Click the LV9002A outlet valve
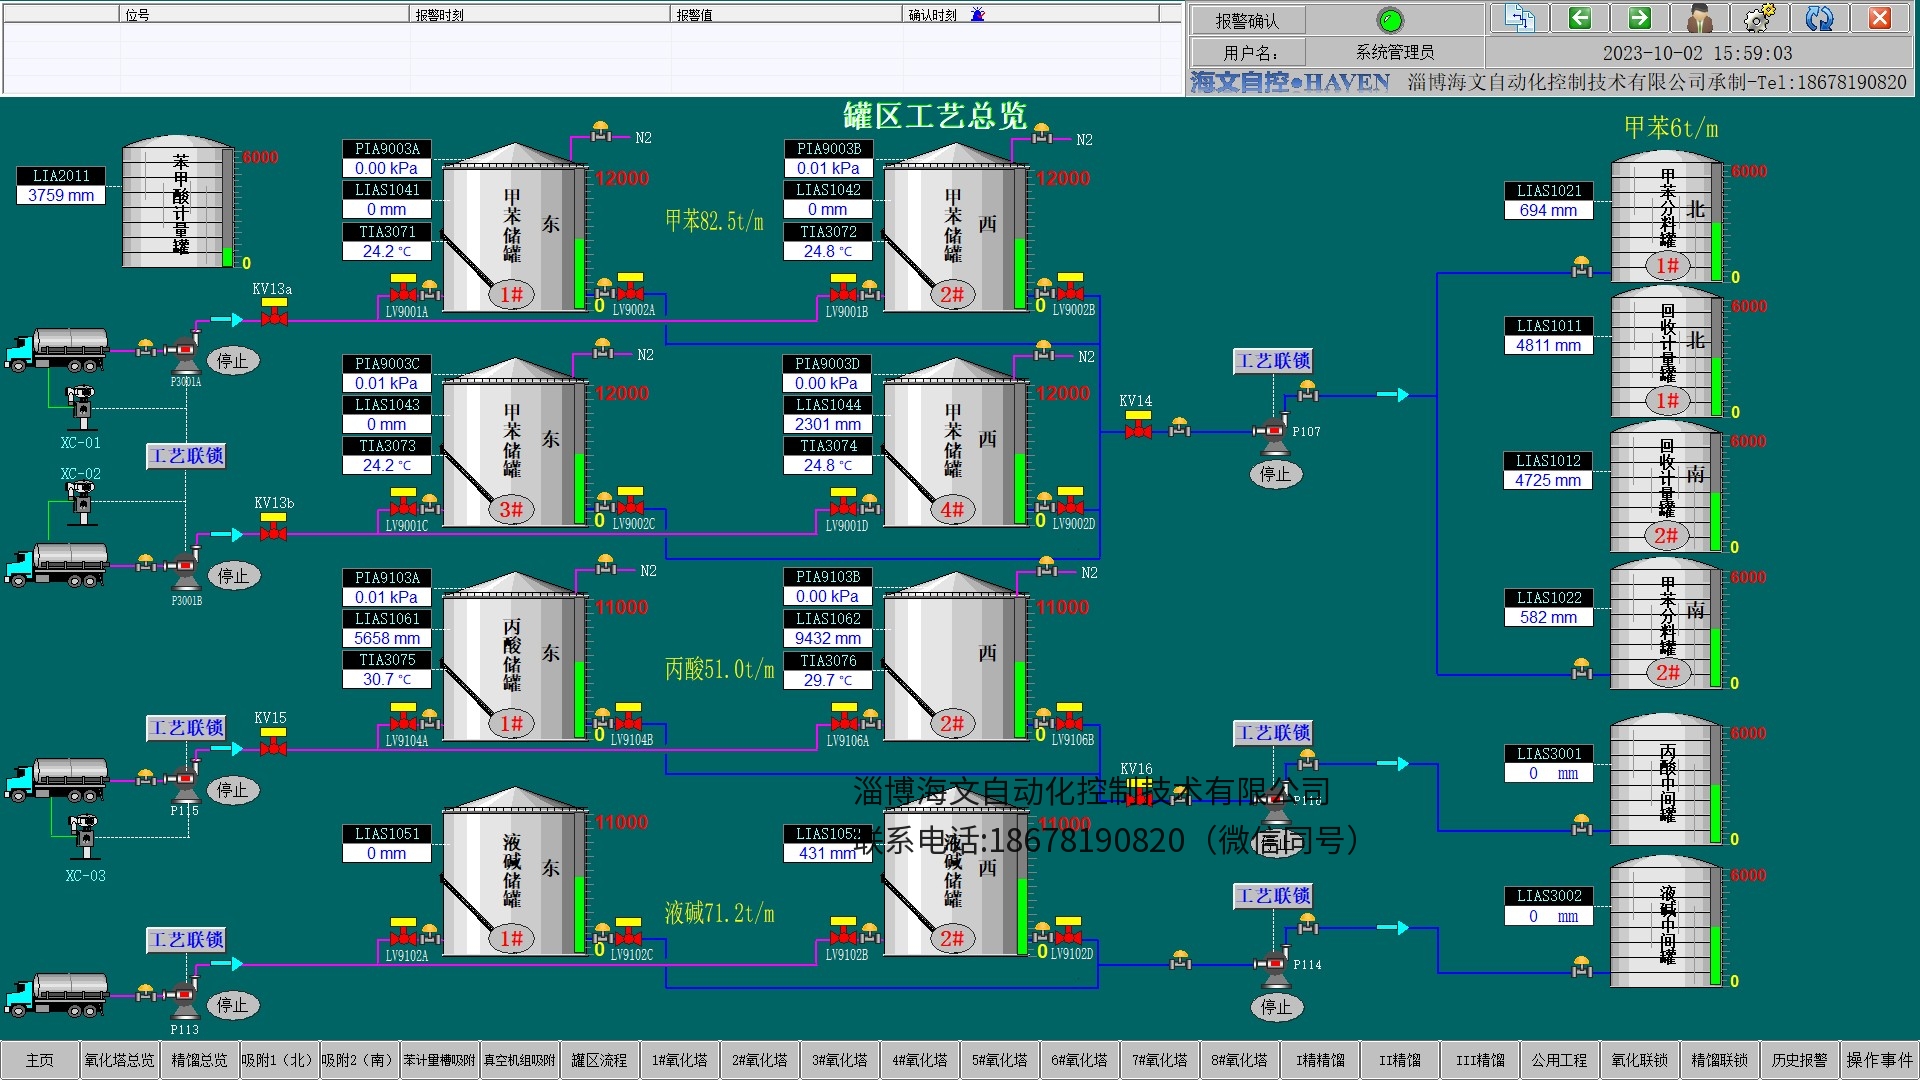The width and height of the screenshot is (1920, 1080). (x=630, y=287)
